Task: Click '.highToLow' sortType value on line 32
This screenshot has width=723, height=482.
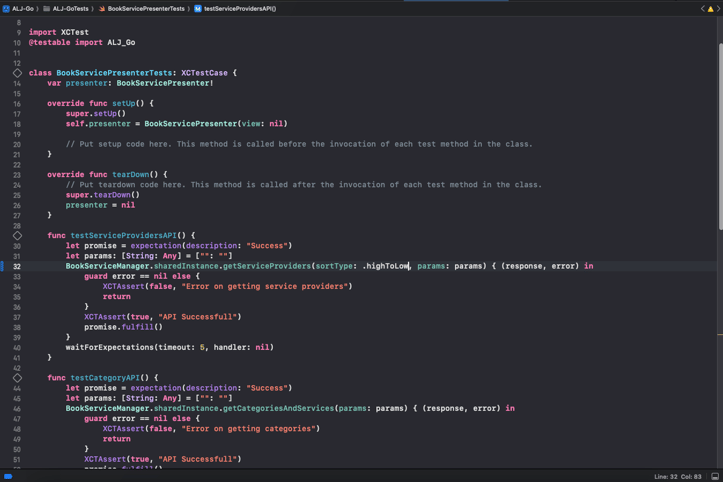Action: point(385,266)
